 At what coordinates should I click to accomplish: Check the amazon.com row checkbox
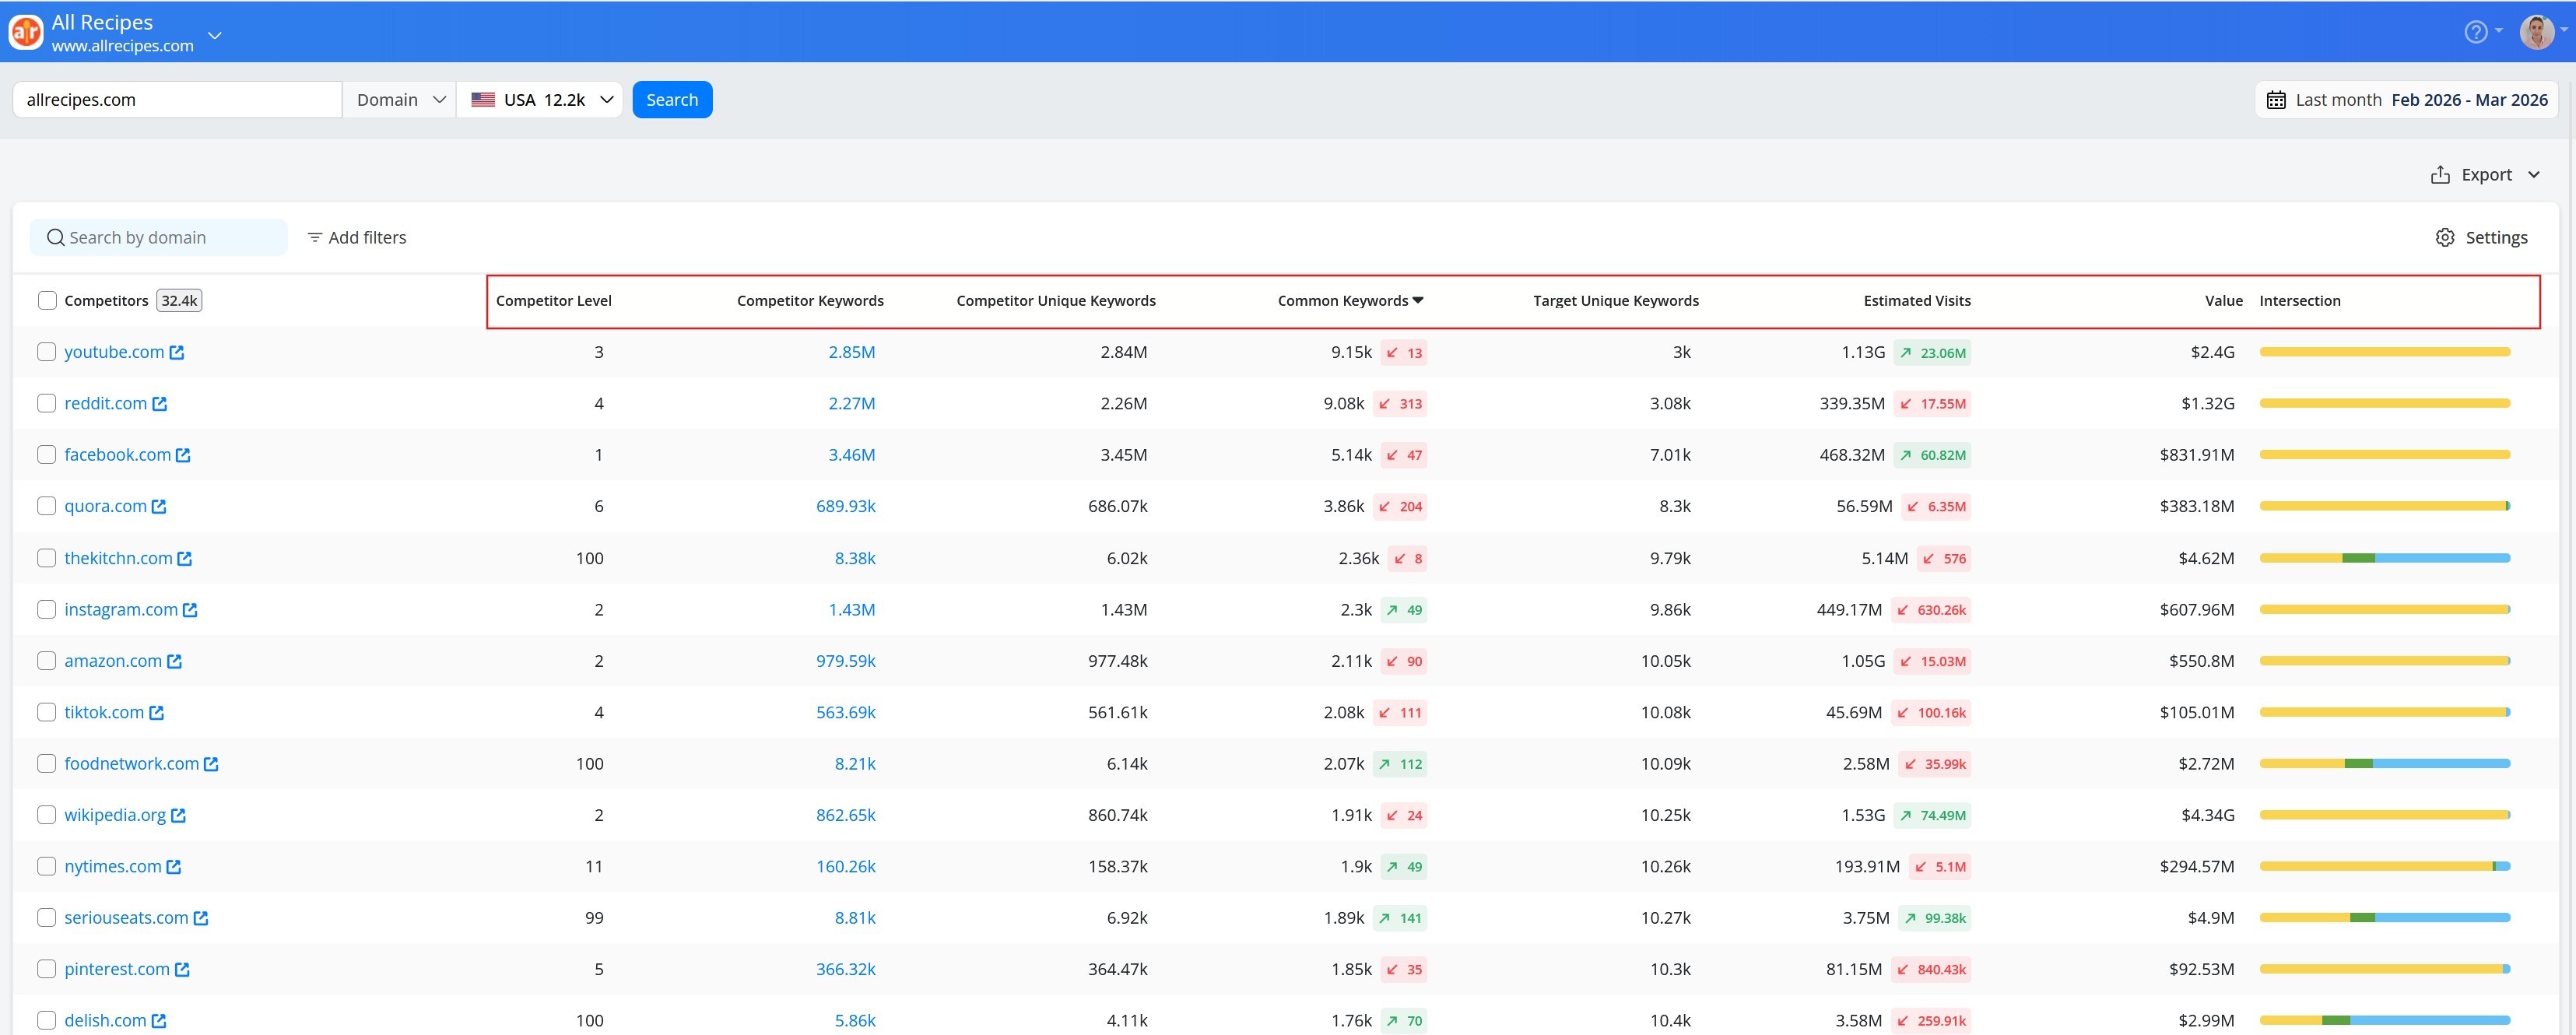[46, 661]
